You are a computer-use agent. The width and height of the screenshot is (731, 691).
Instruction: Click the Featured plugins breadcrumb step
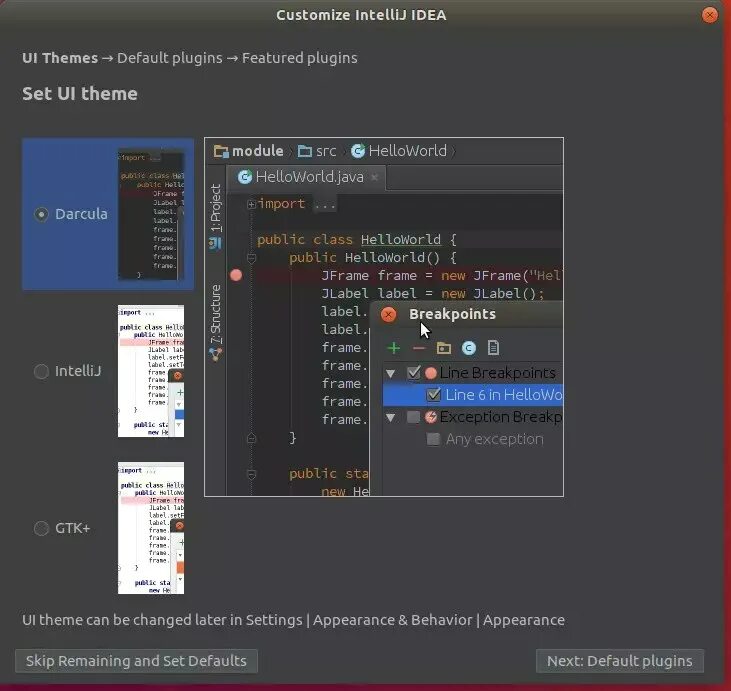300,58
